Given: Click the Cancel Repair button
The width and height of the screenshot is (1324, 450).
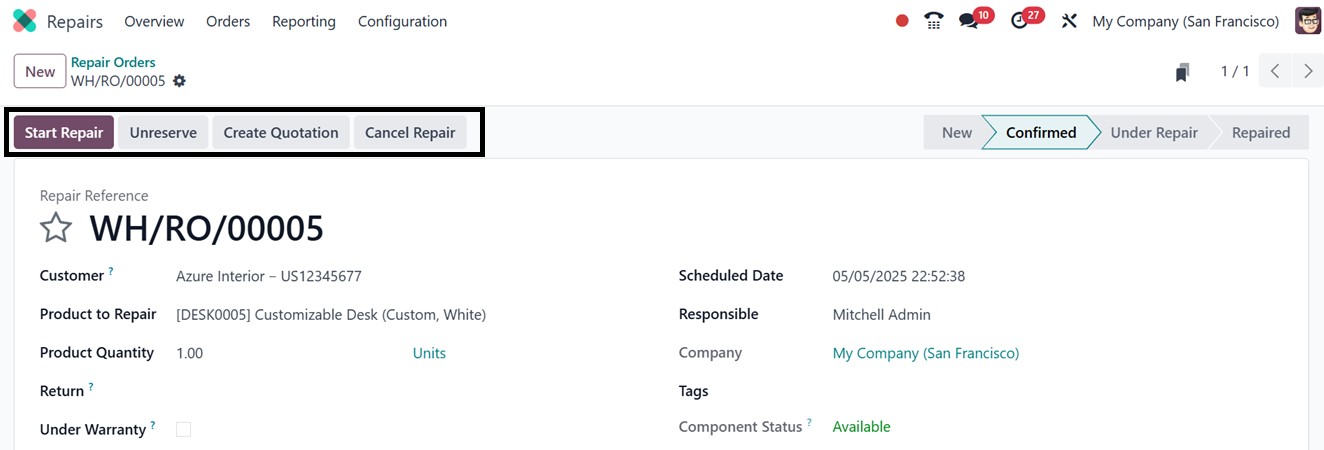Looking at the screenshot, I should [x=410, y=133].
